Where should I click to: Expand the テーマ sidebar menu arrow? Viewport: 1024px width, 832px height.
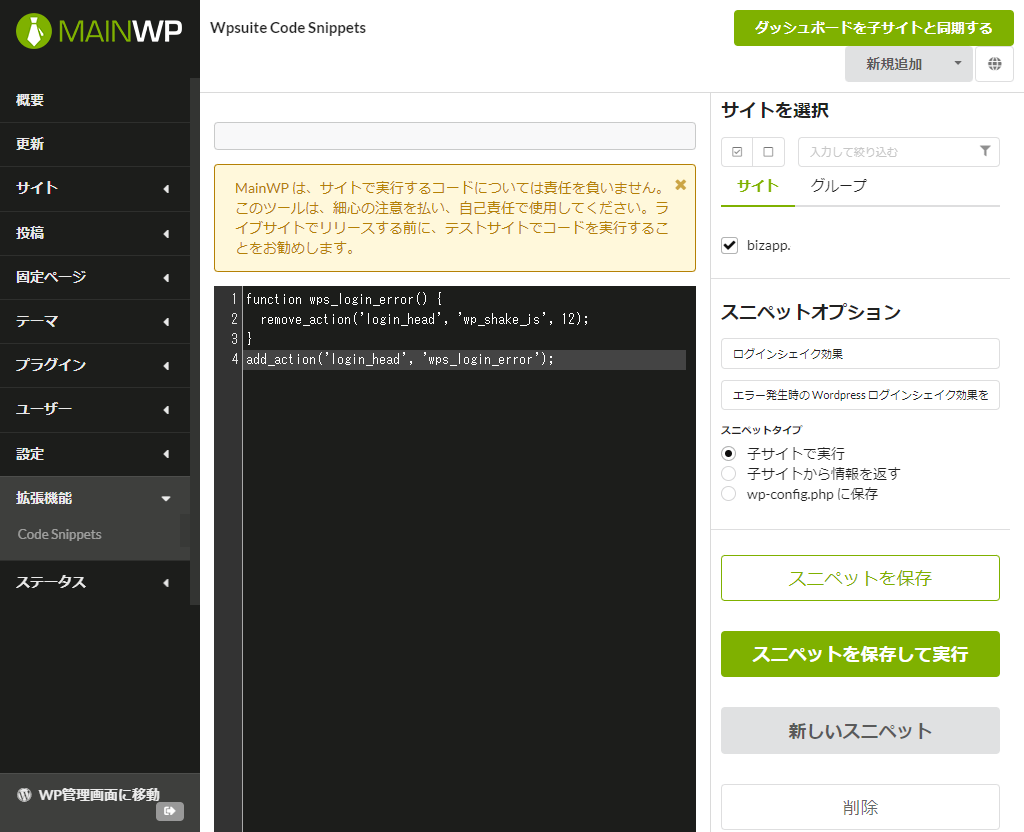[x=166, y=321]
